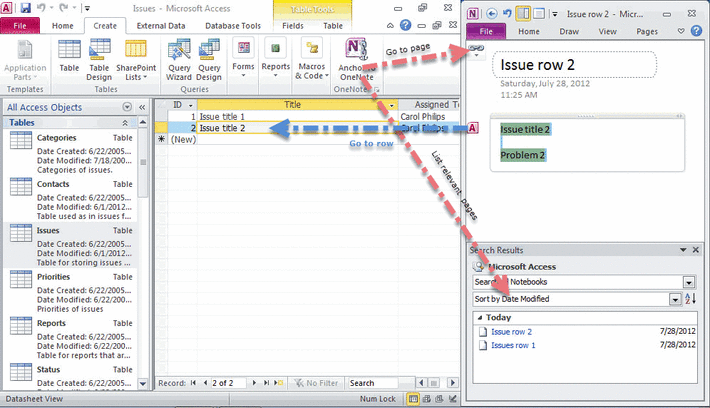Open the Contacts table
710x408 pixels.
(71, 200)
